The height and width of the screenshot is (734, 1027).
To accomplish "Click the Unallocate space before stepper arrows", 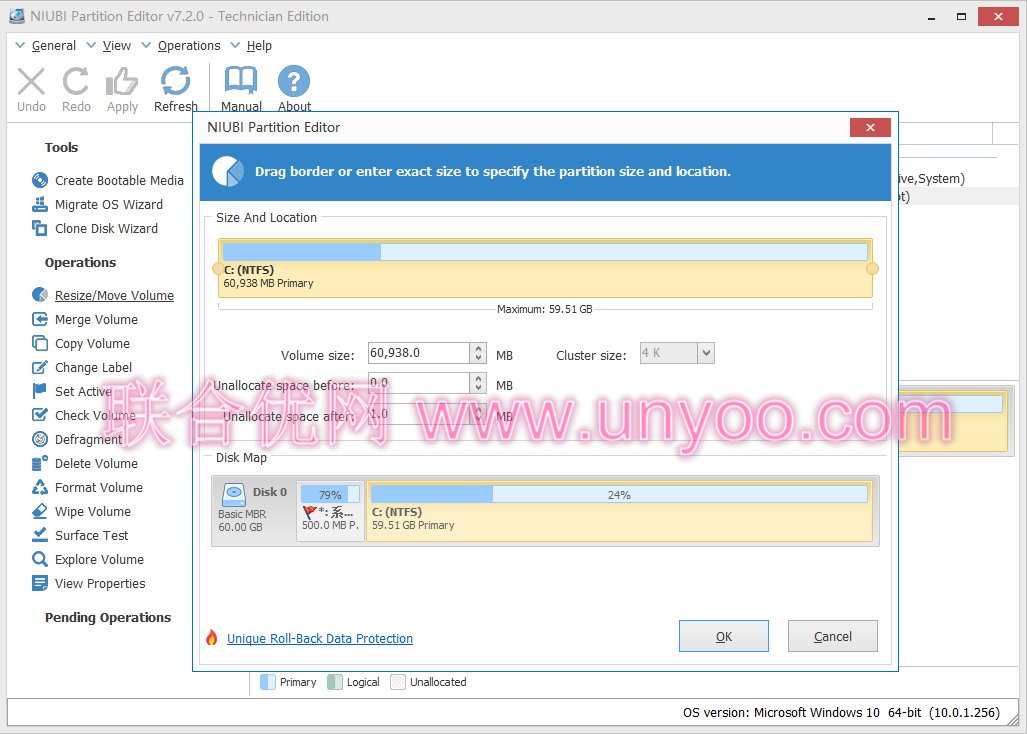I will [x=479, y=382].
